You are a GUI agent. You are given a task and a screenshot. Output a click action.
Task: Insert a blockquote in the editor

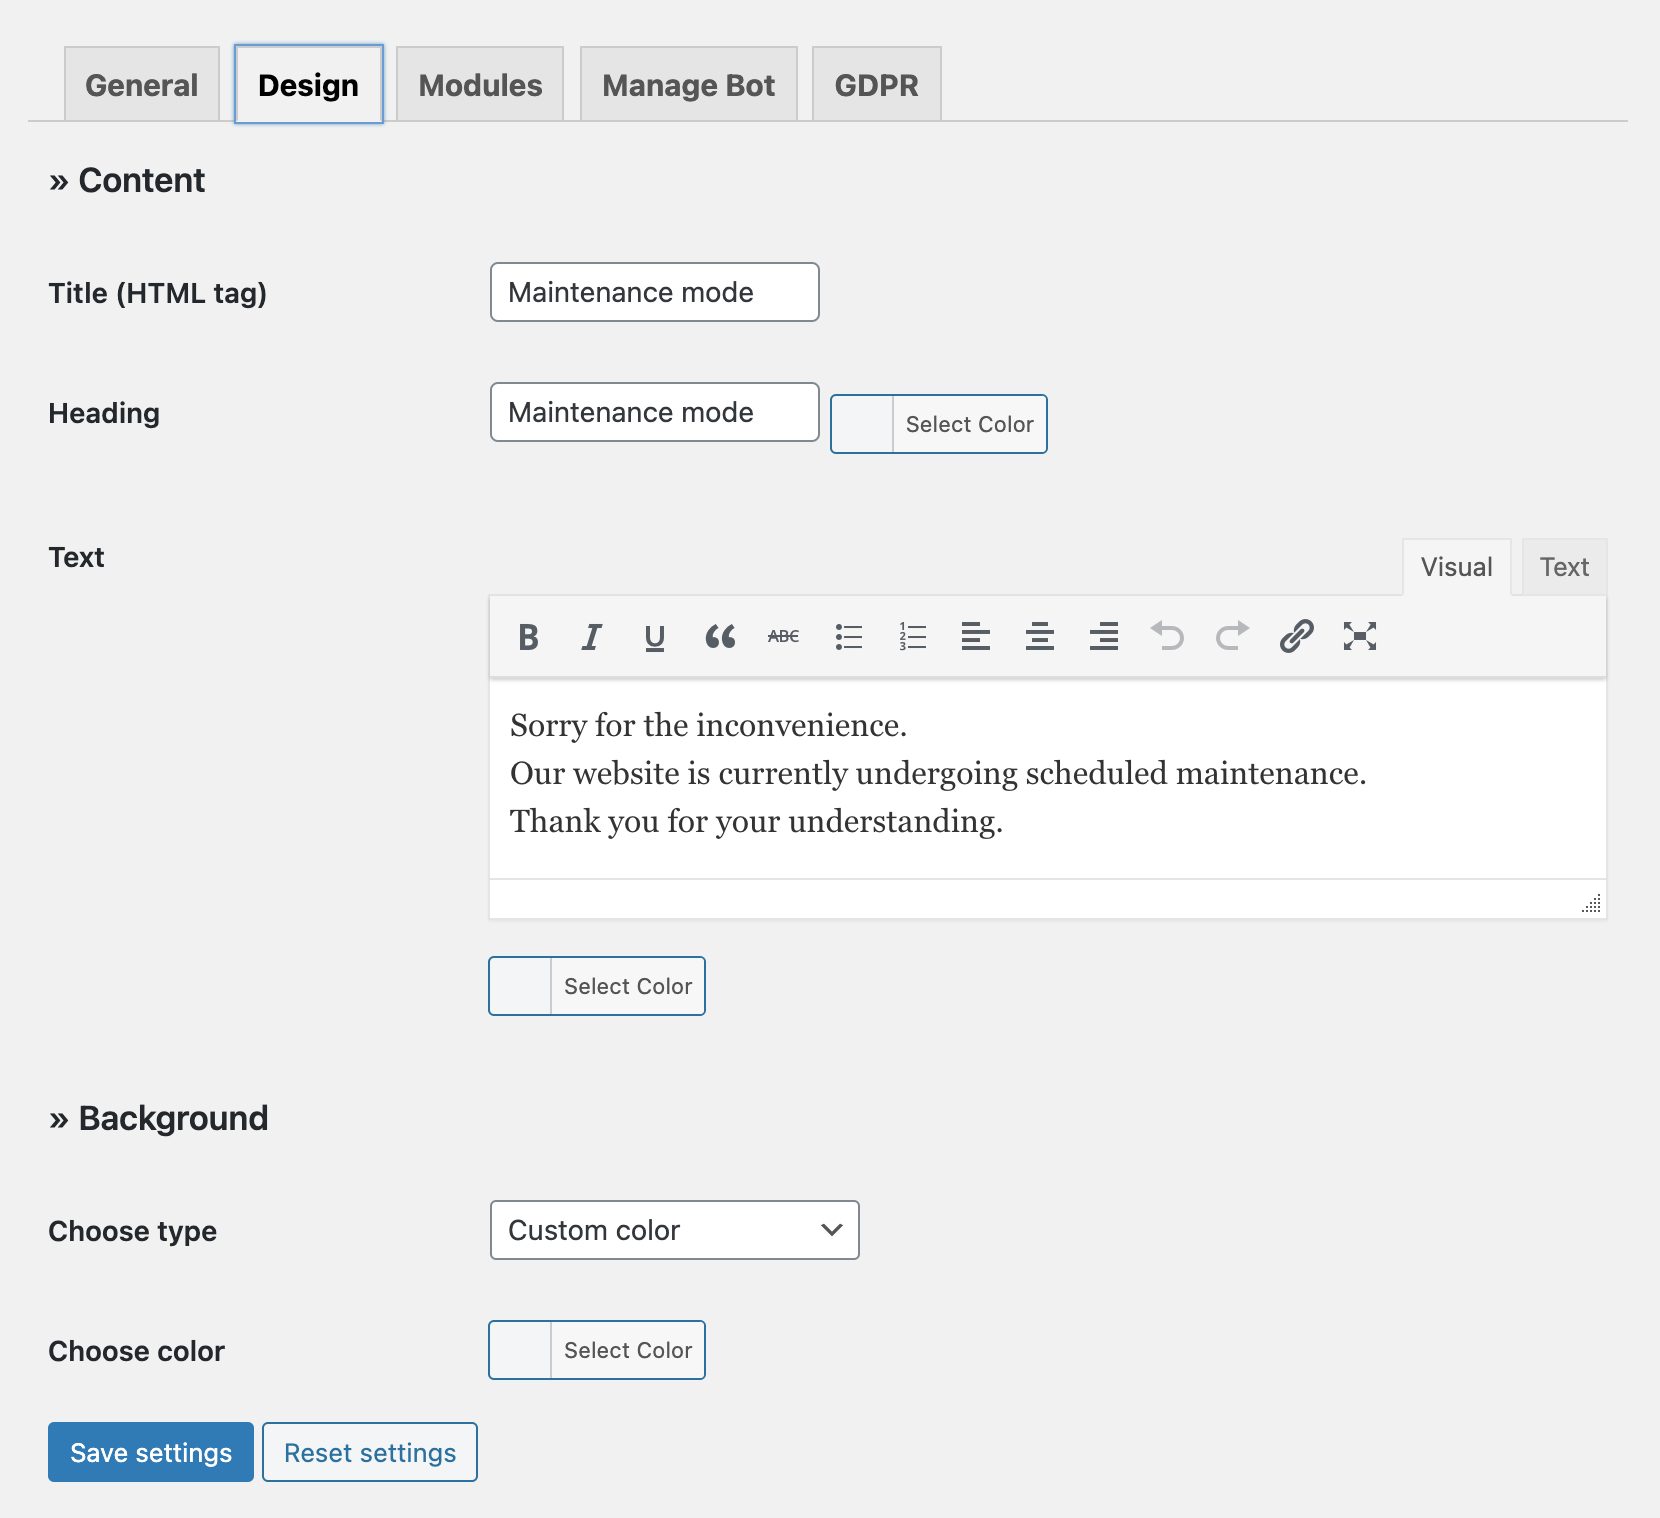tap(720, 637)
